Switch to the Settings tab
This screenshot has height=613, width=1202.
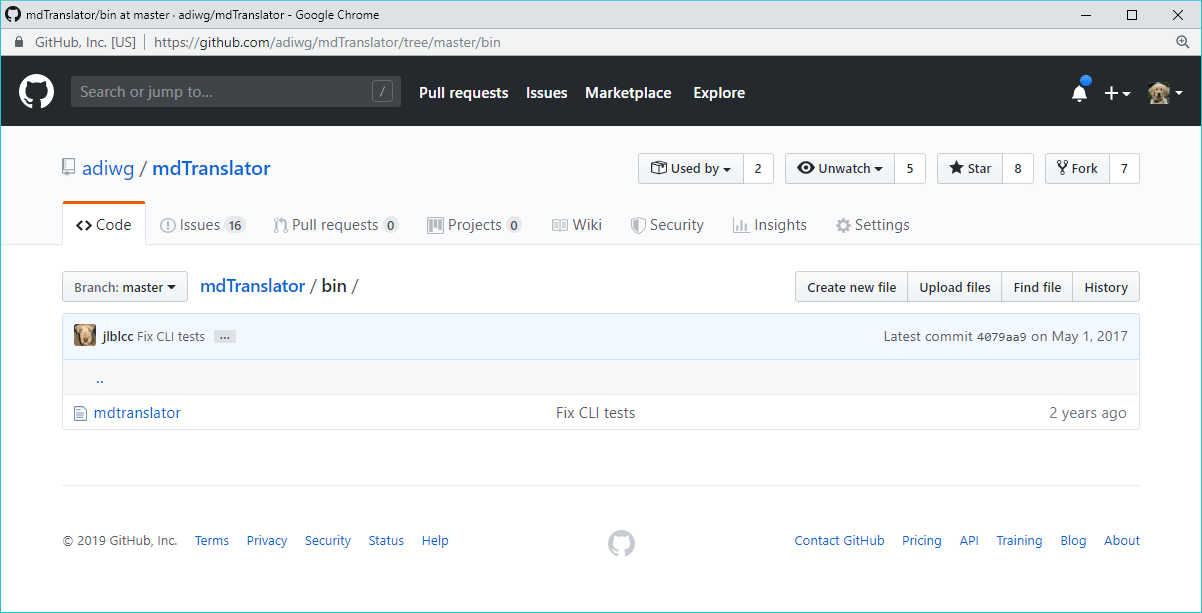(x=873, y=225)
